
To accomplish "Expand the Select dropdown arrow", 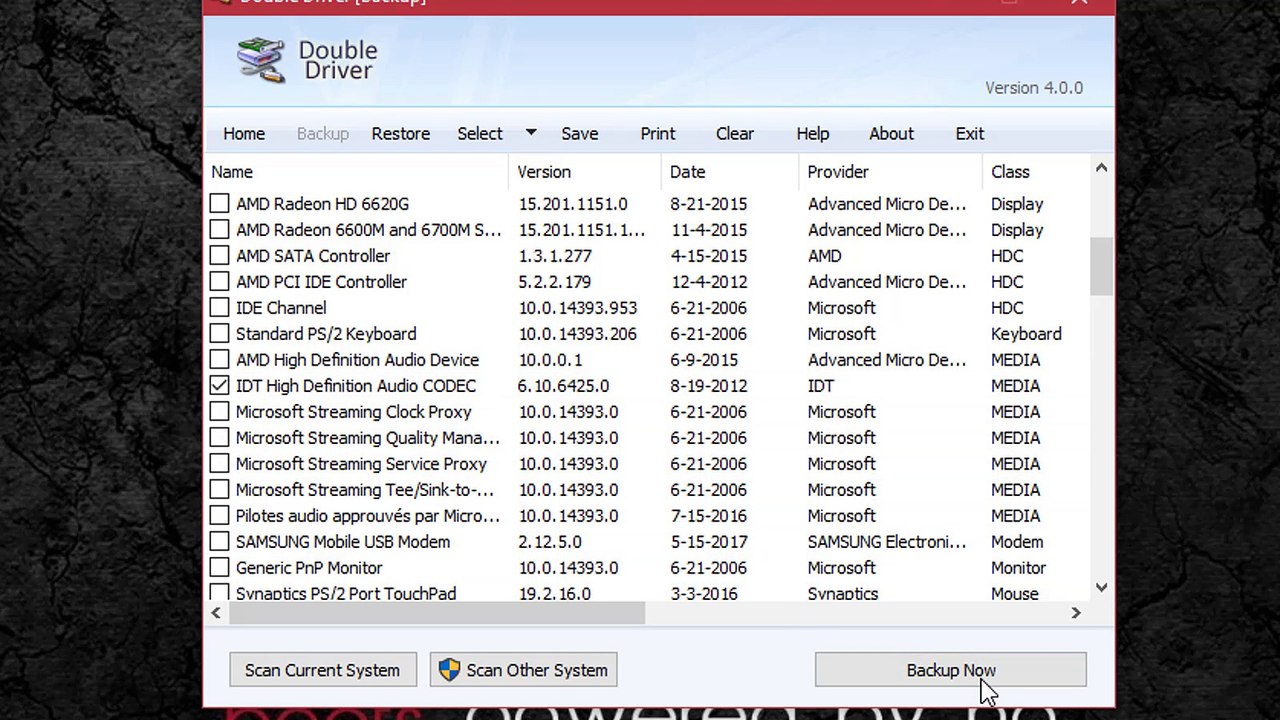I will [531, 133].
